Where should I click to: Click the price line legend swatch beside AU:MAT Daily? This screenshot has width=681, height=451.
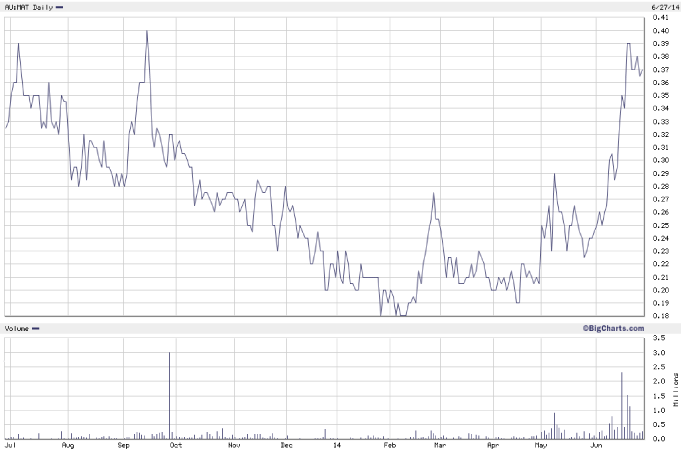pyautogui.click(x=61, y=7)
